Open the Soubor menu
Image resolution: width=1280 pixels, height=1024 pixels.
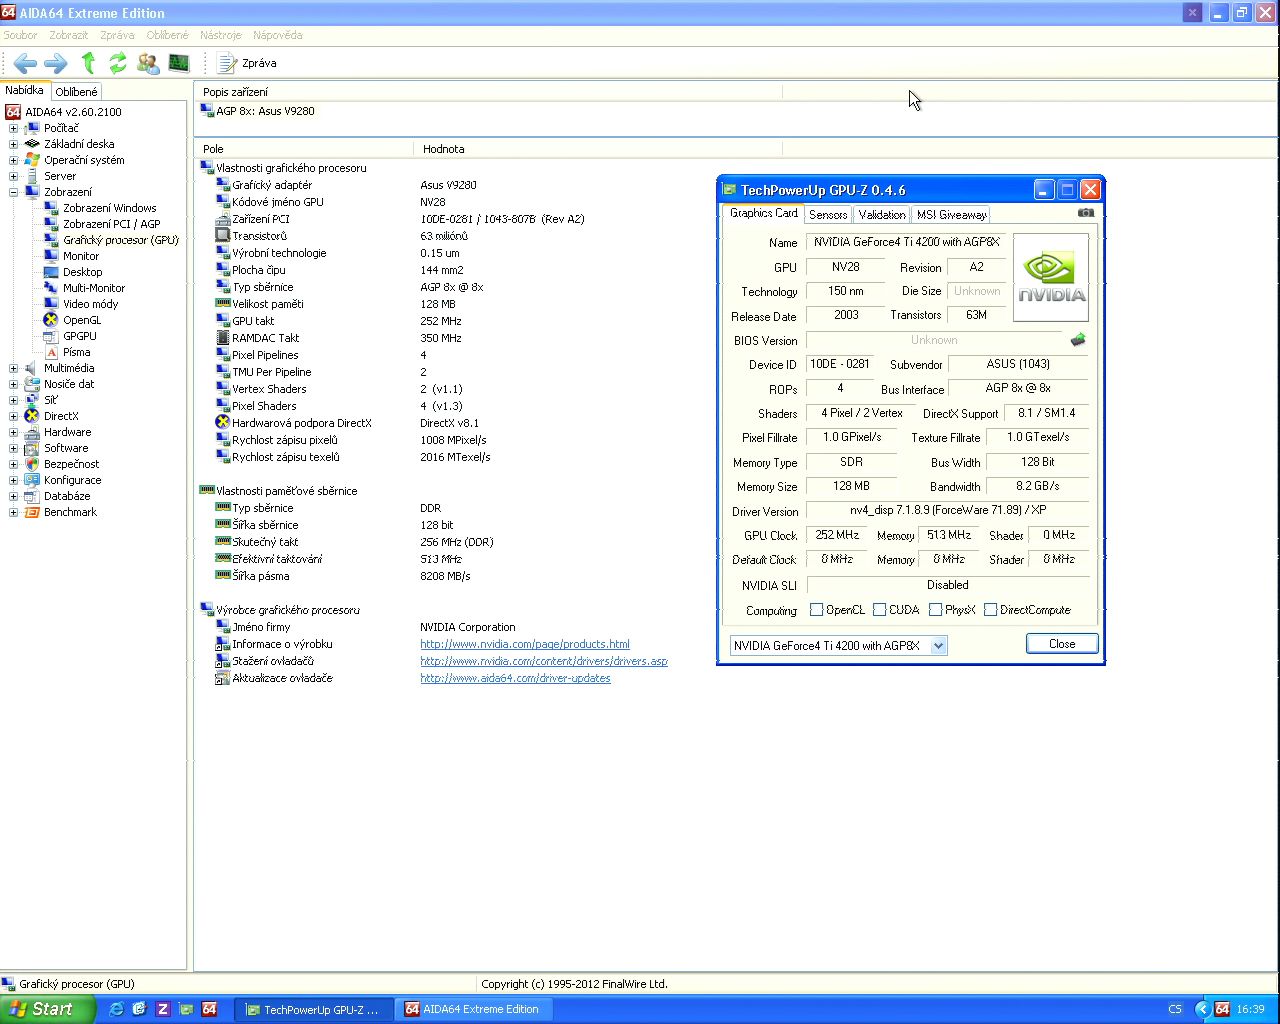pos(20,35)
